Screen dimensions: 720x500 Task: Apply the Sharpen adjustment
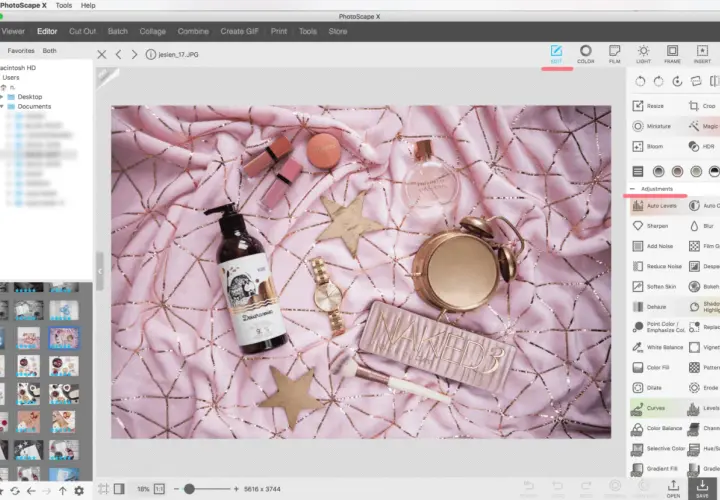tap(650, 226)
